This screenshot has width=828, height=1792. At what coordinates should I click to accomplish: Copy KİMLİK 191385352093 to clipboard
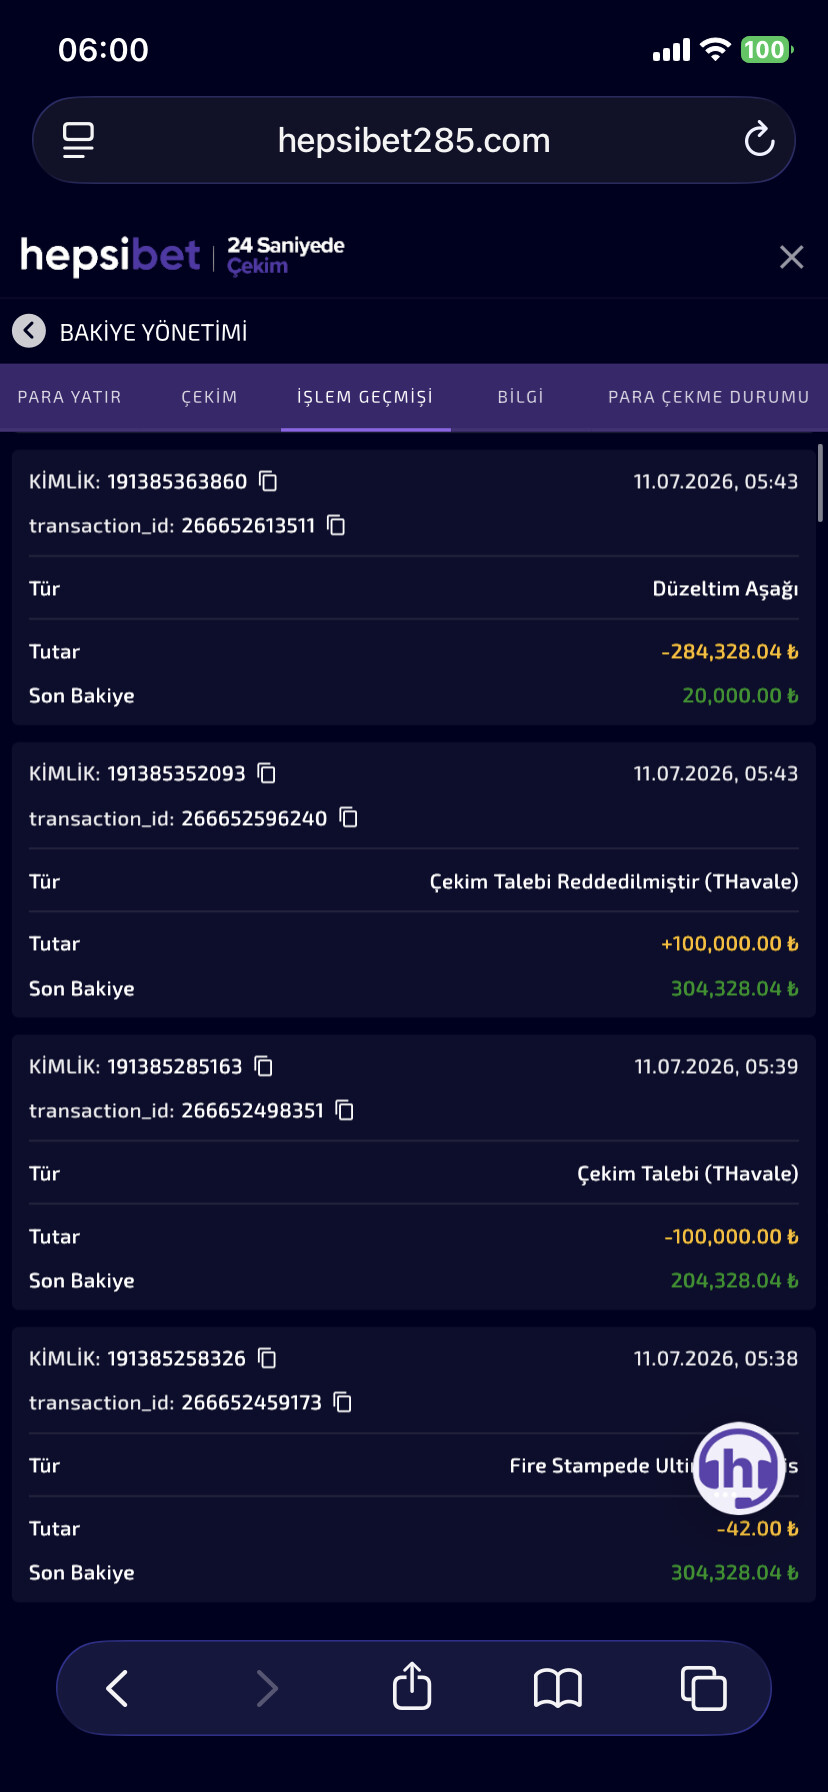pos(267,773)
